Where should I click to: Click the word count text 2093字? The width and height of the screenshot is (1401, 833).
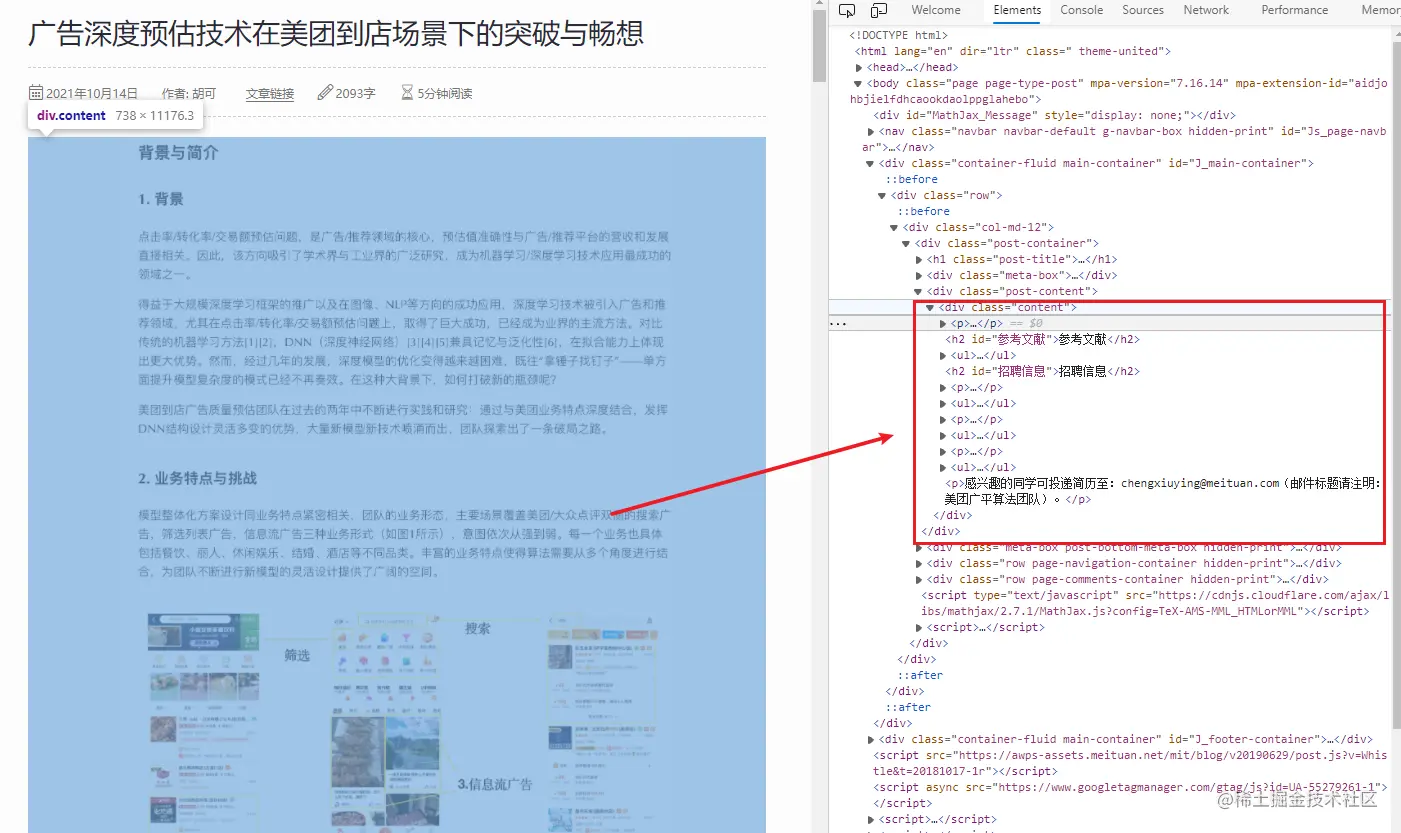356,94
